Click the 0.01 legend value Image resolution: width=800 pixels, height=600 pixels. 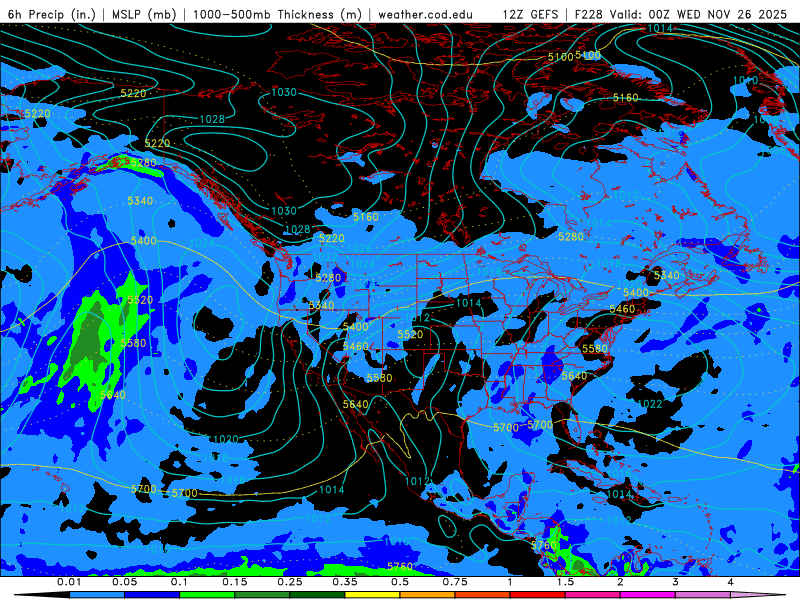point(69,582)
